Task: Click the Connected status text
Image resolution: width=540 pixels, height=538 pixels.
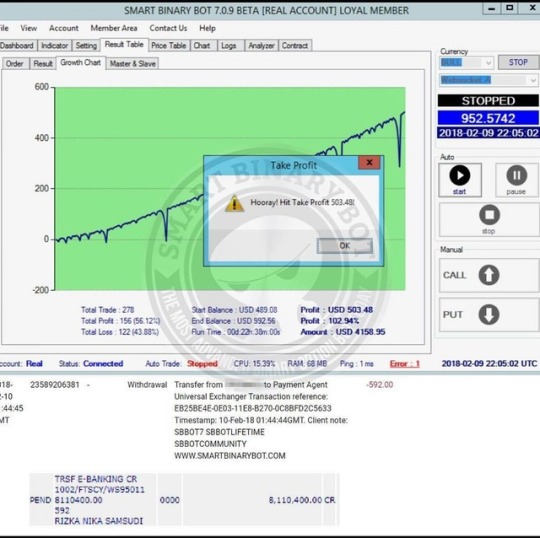Action: (x=103, y=364)
